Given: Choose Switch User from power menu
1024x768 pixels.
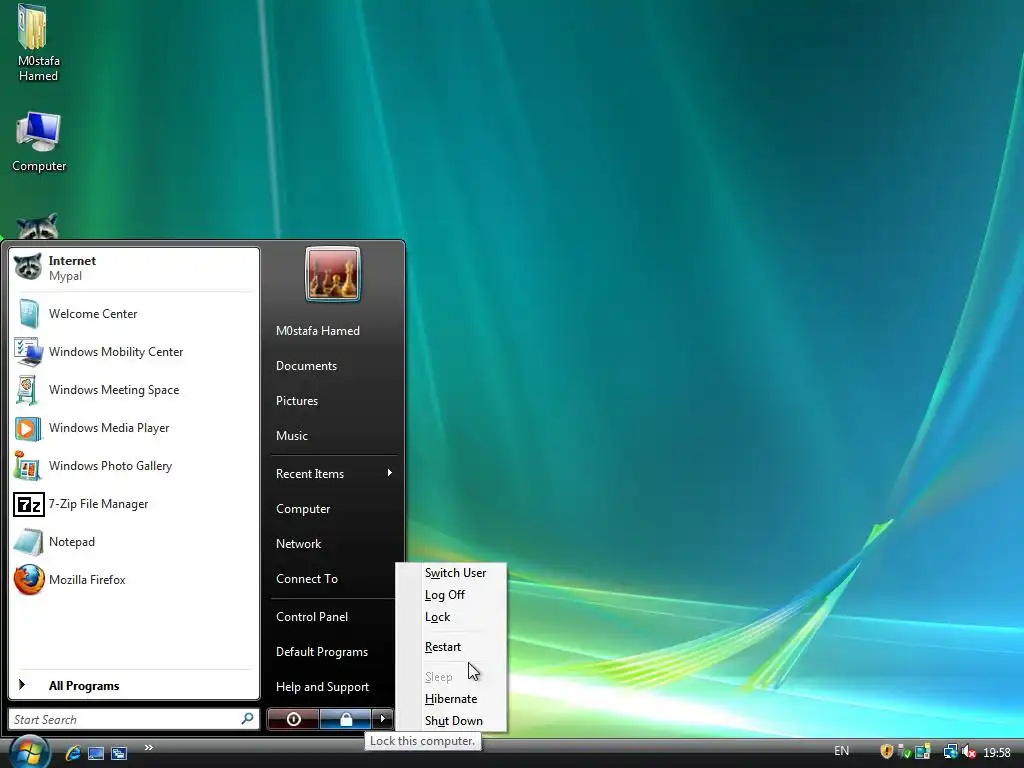Looking at the screenshot, I should point(455,573).
